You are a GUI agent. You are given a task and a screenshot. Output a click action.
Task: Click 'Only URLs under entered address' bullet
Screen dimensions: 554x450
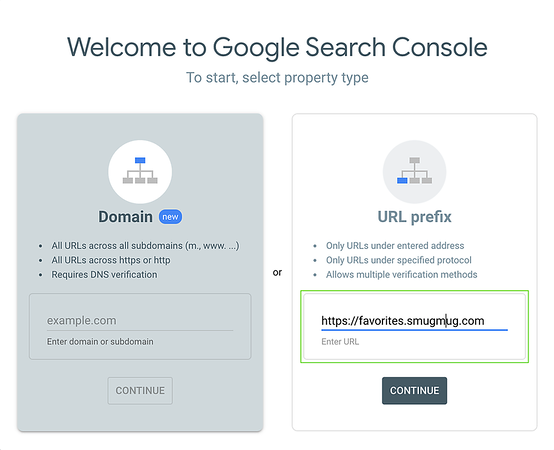pyautogui.click(x=395, y=245)
